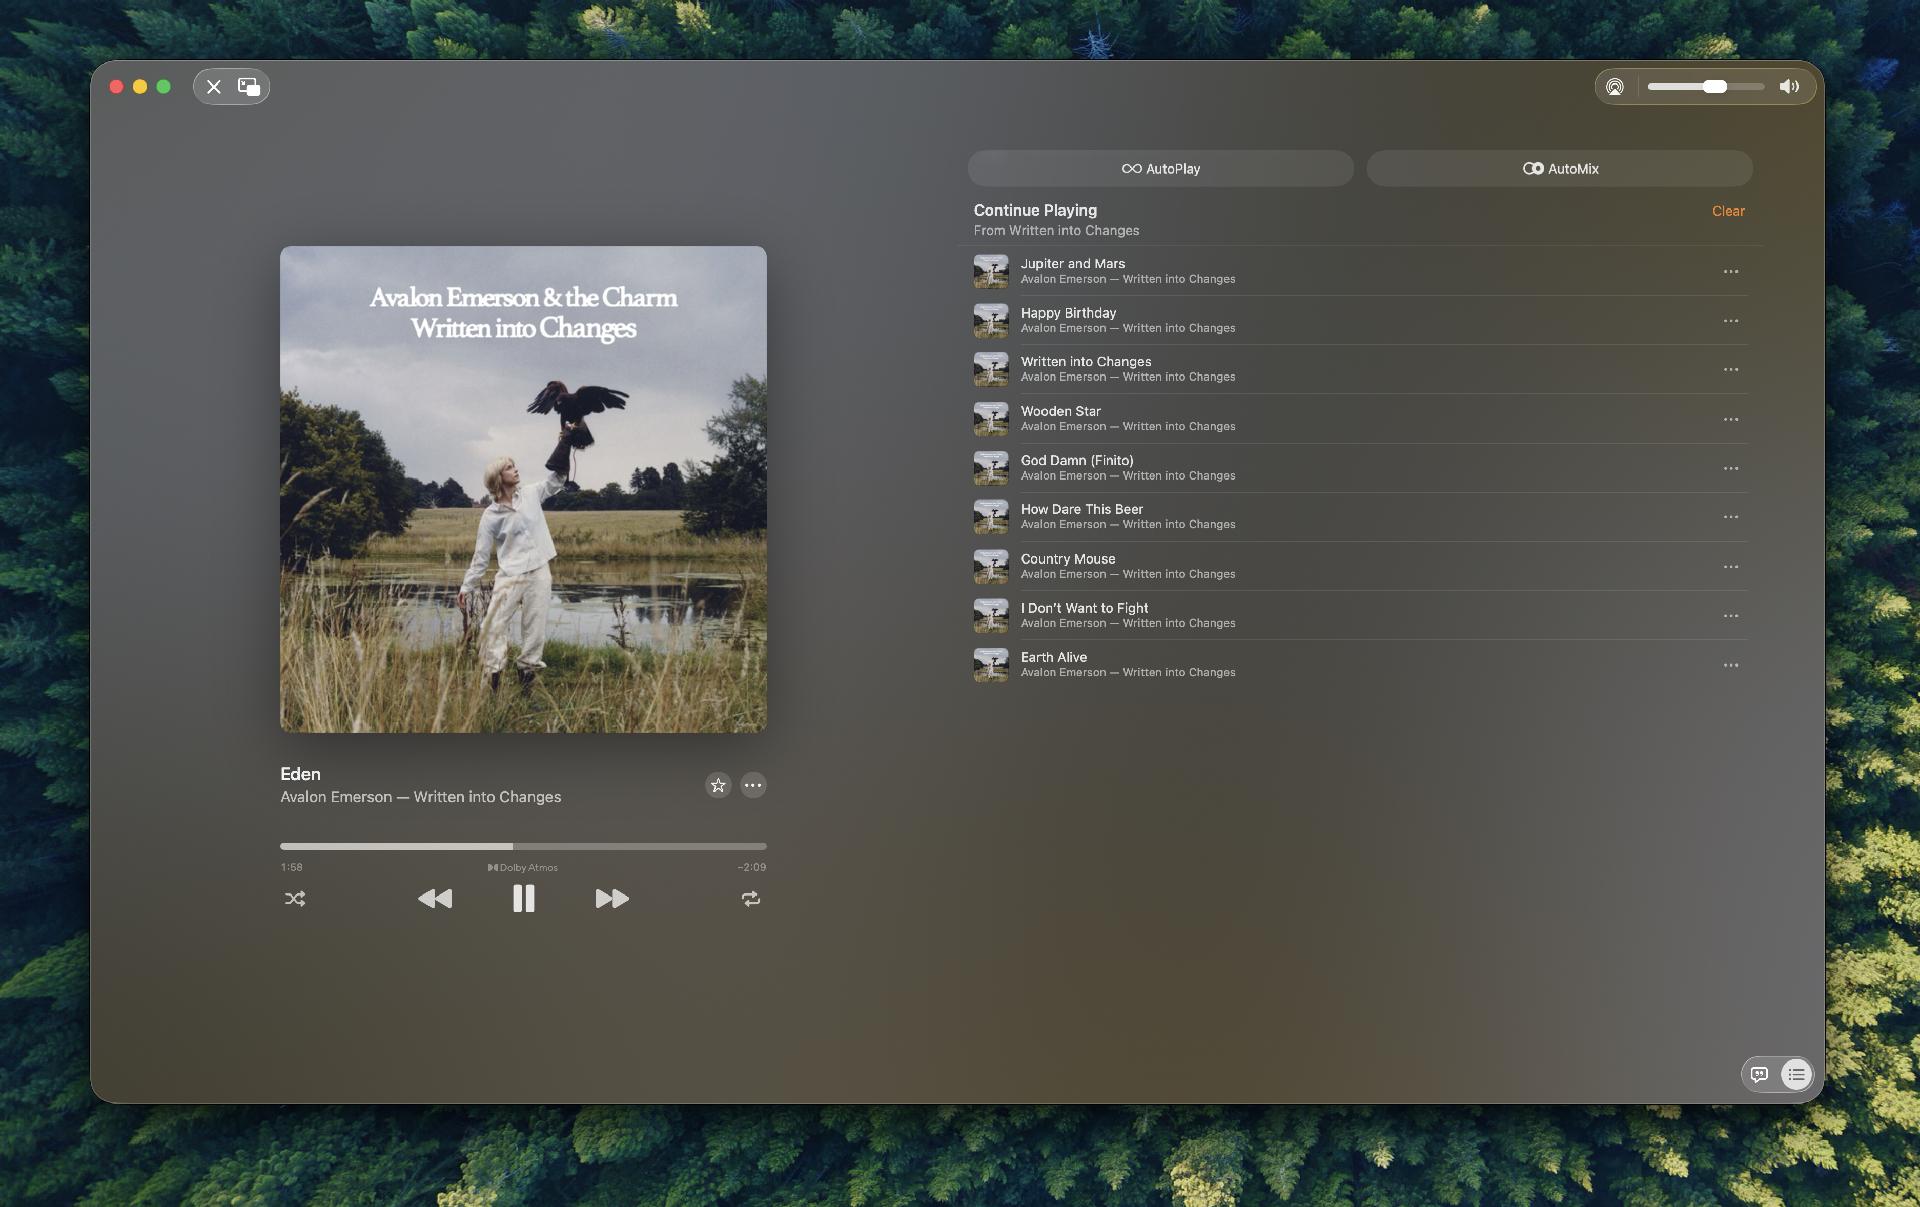Viewport: 1920px width, 1207px height.
Task: Show the lyrics view
Action: tap(1760, 1074)
